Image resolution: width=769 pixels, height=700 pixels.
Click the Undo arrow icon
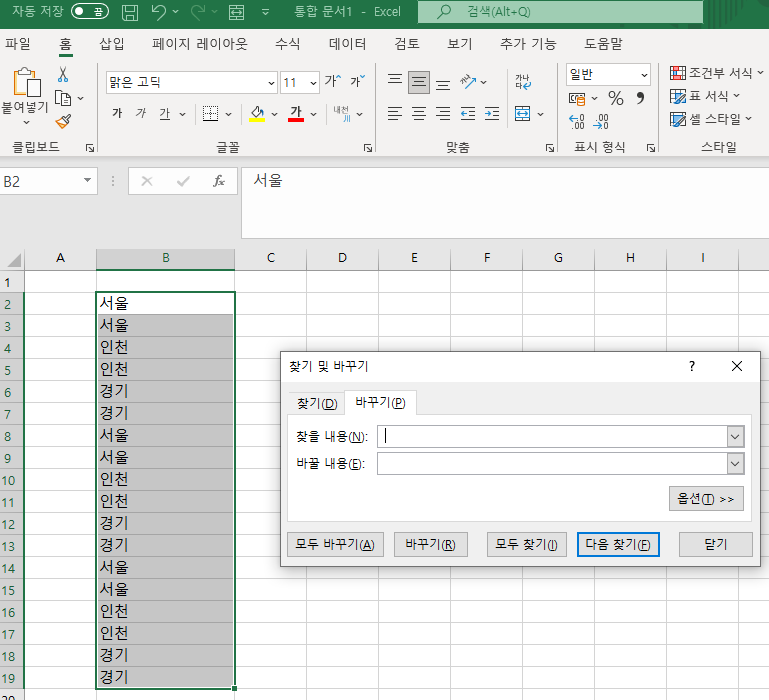coord(158,12)
